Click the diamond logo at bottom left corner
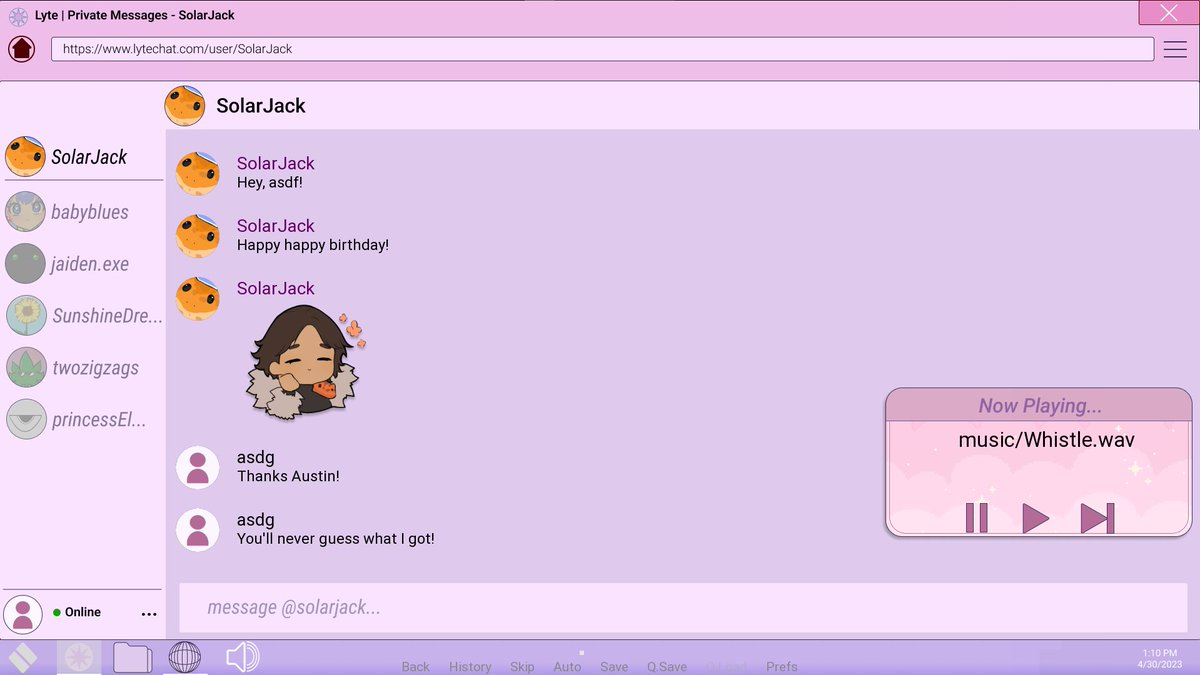This screenshot has width=1200, height=675. tap(22, 657)
